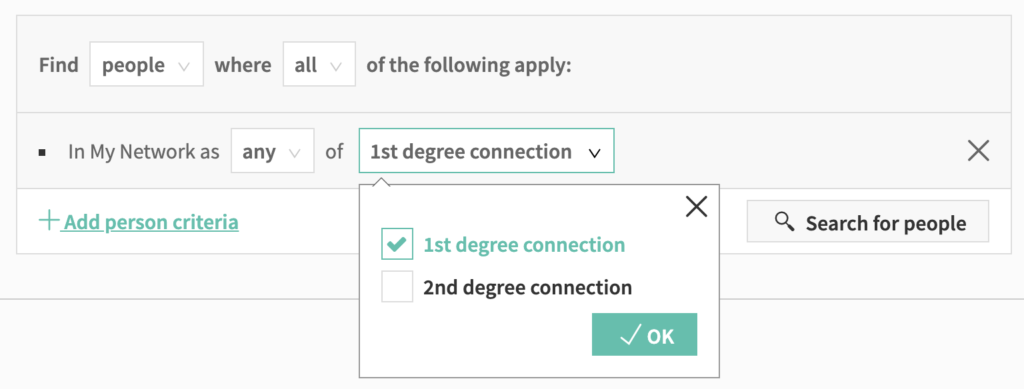Click the arrow in the 1st degree connection box
1024x389 pixels.
pyautogui.click(x=594, y=153)
